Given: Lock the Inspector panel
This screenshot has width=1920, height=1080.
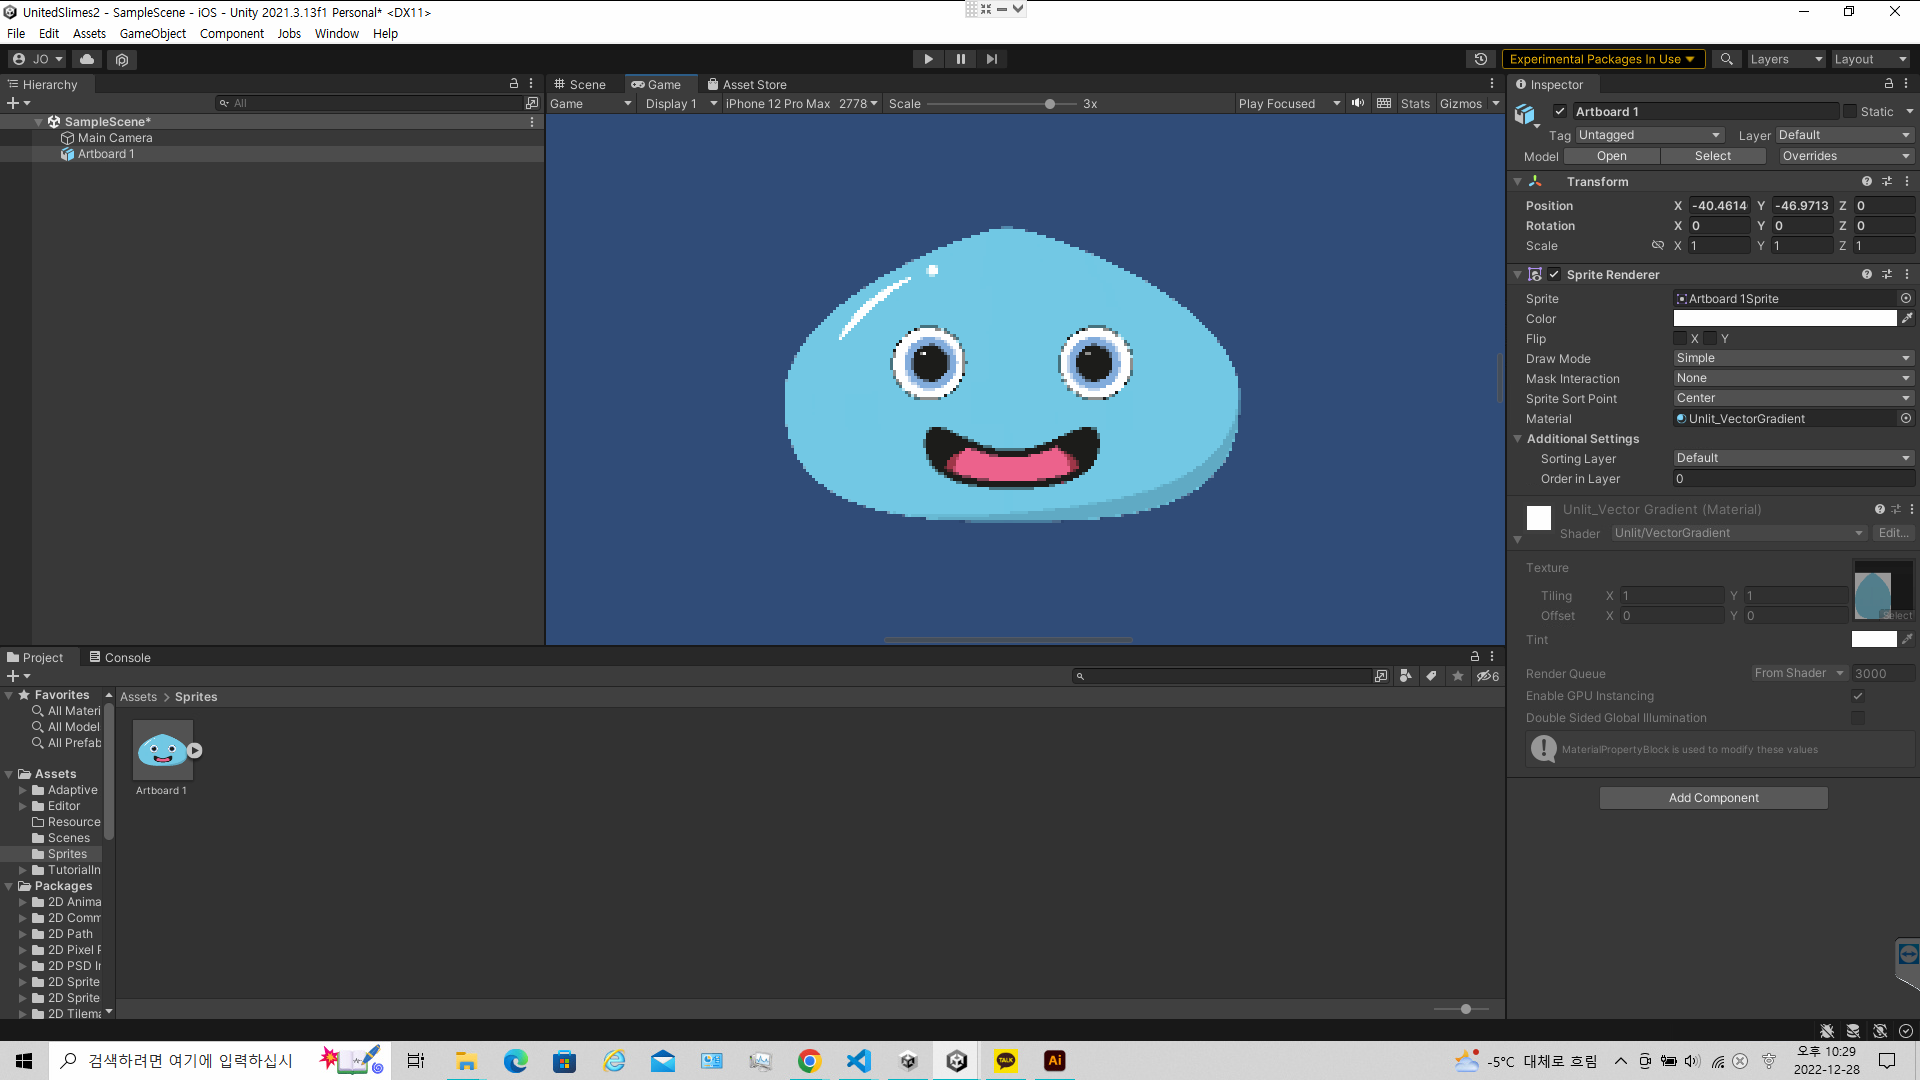Looking at the screenshot, I should pyautogui.click(x=1889, y=84).
